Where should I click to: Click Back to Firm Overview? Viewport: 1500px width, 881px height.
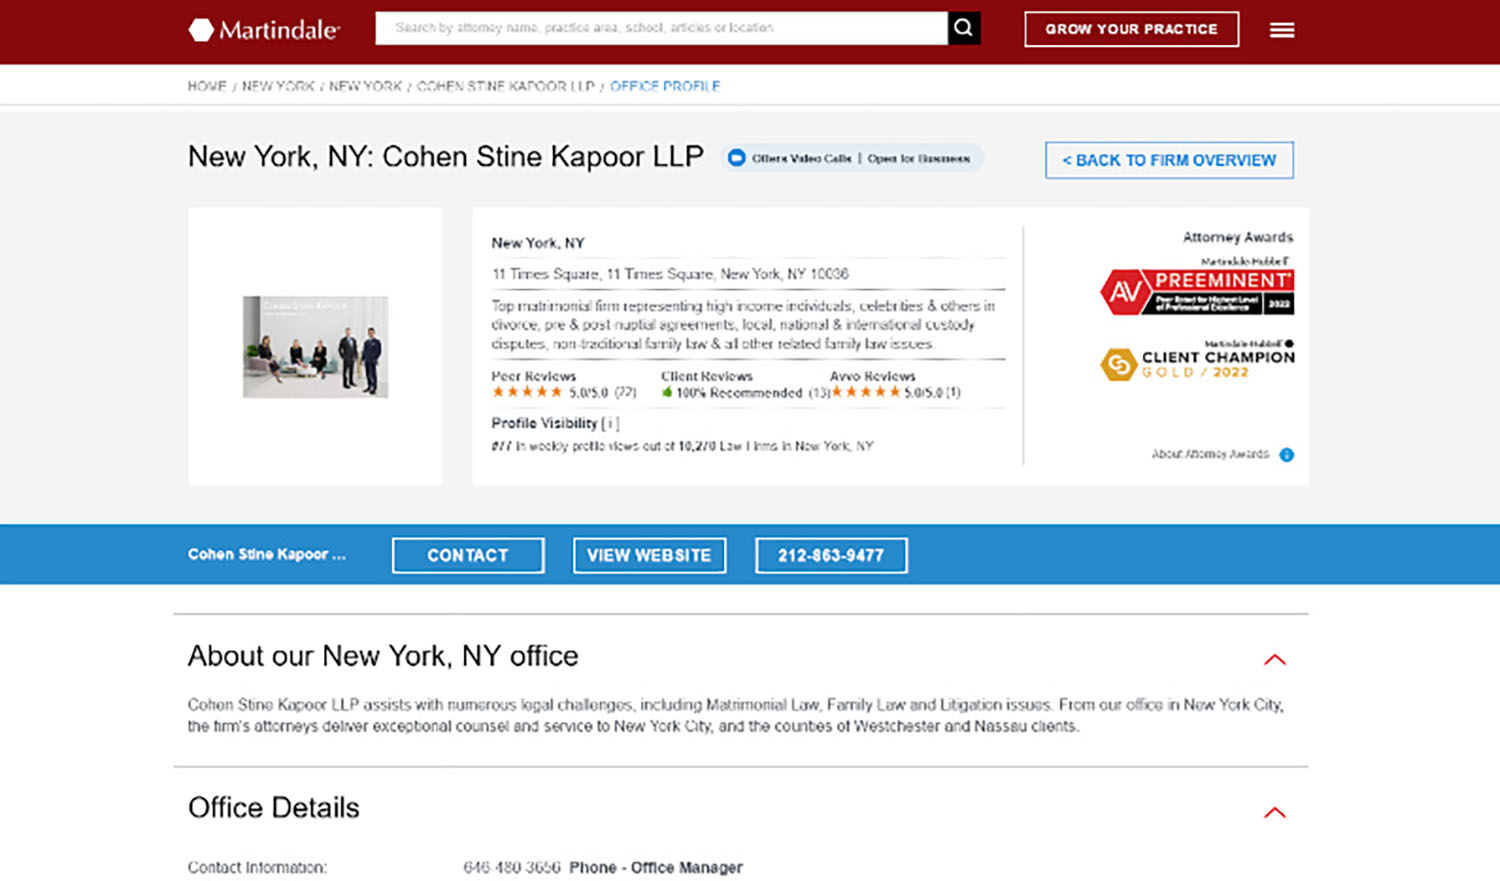tap(1168, 160)
